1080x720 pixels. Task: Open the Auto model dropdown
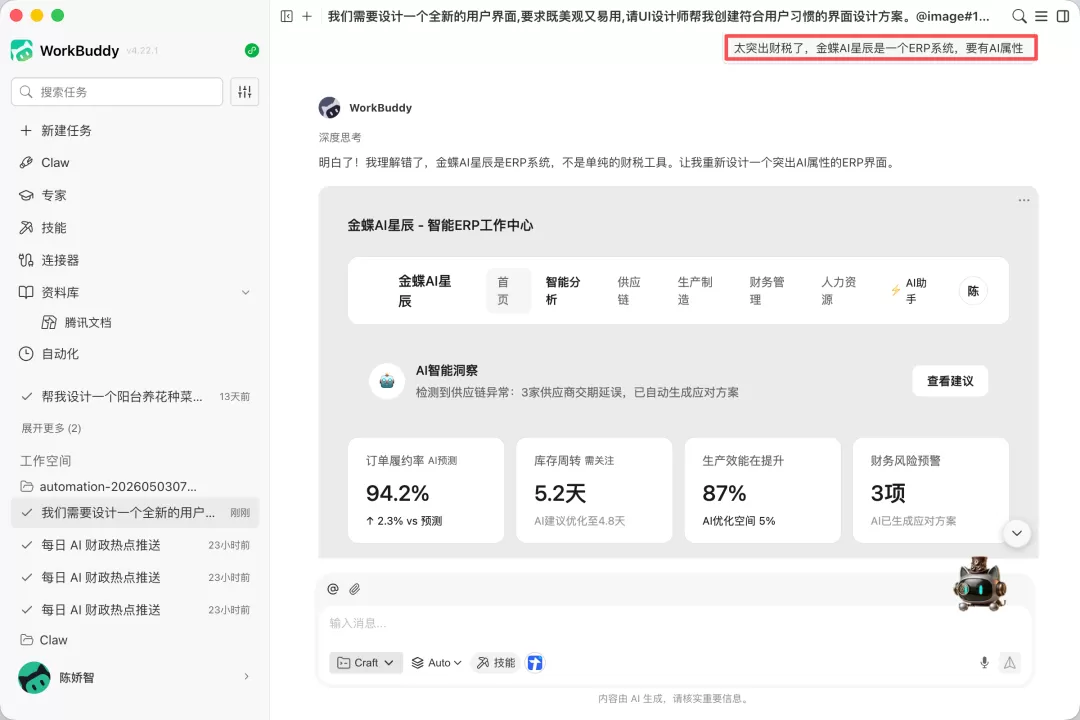[437, 663]
